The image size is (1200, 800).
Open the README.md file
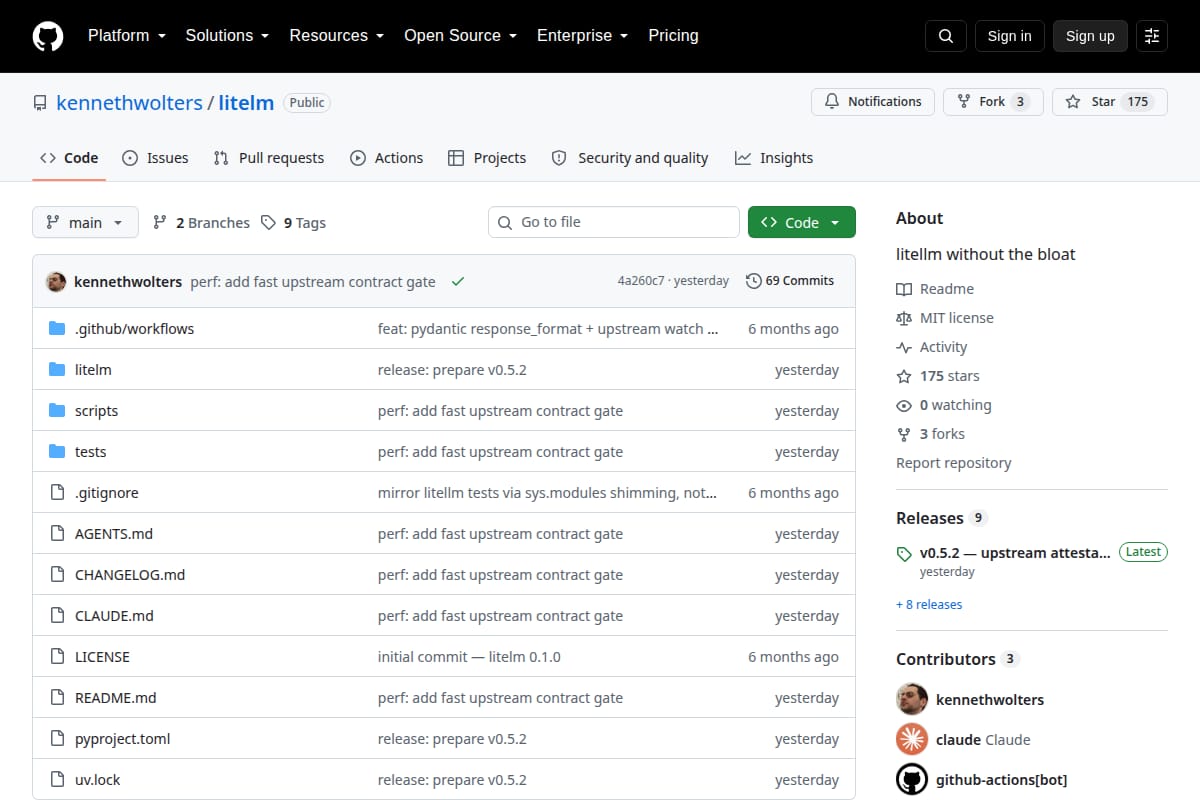(116, 698)
